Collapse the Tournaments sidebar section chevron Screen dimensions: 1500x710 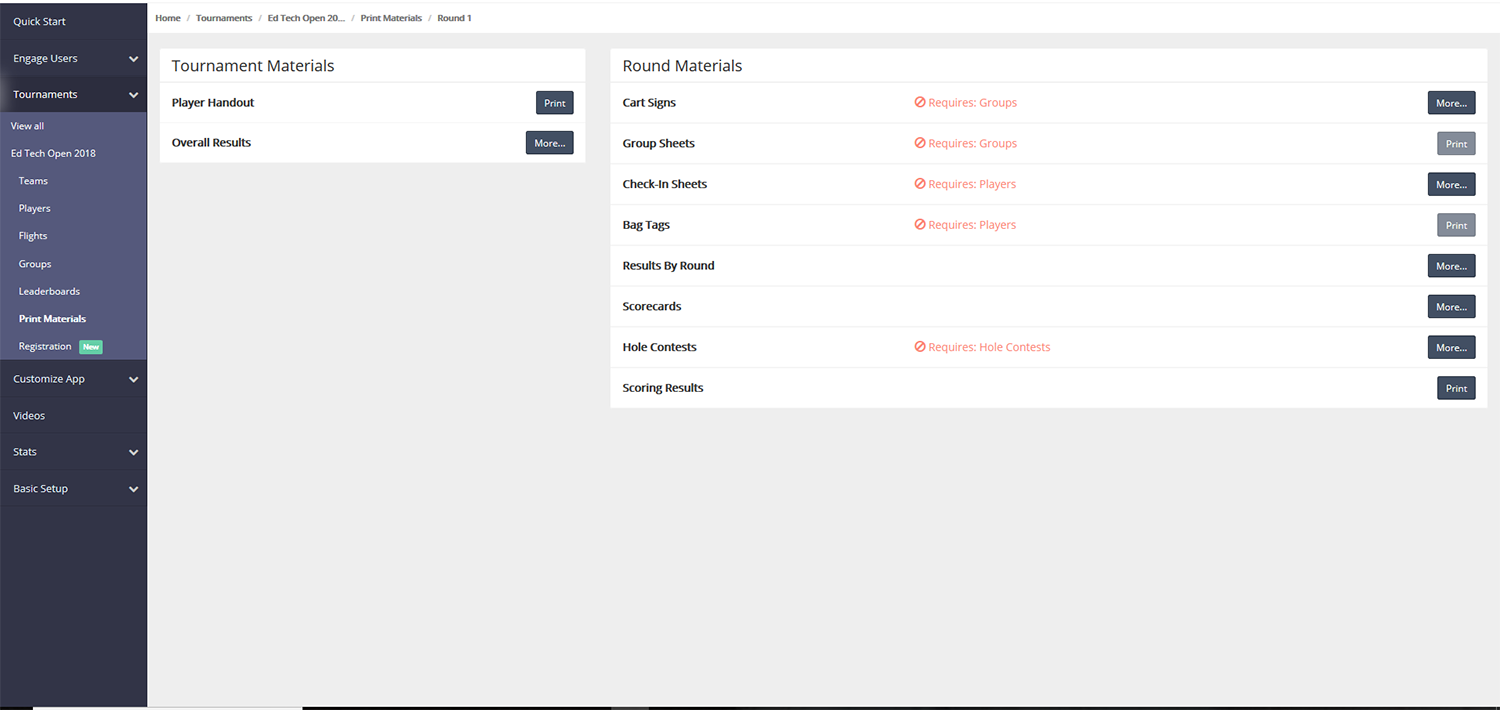click(x=133, y=95)
